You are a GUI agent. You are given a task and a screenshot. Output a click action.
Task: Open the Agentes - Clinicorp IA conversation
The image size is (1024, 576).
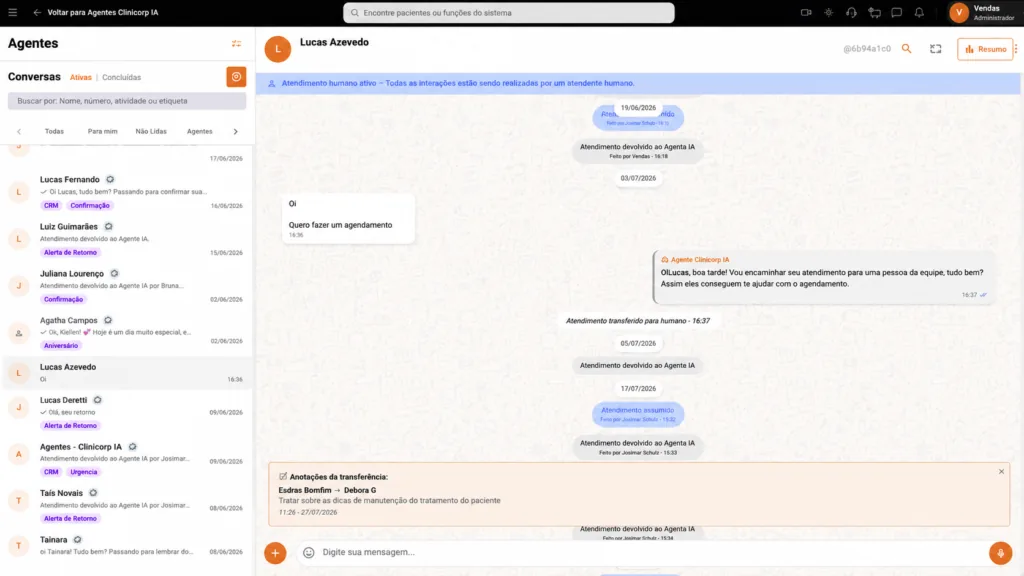(127, 459)
